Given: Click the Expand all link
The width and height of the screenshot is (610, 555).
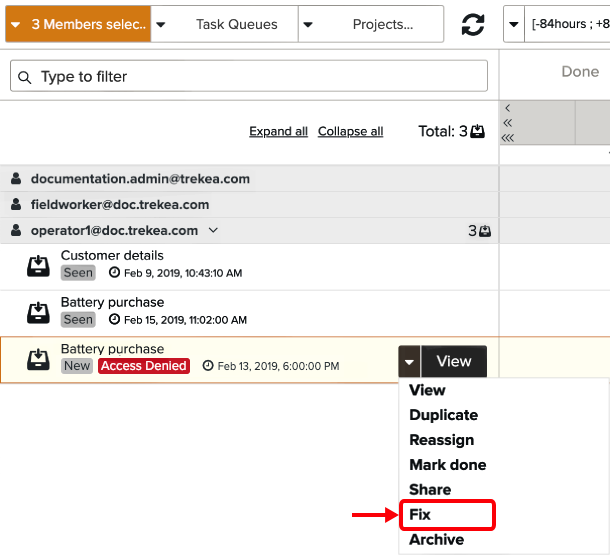Looking at the screenshot, I should (278, 132).
